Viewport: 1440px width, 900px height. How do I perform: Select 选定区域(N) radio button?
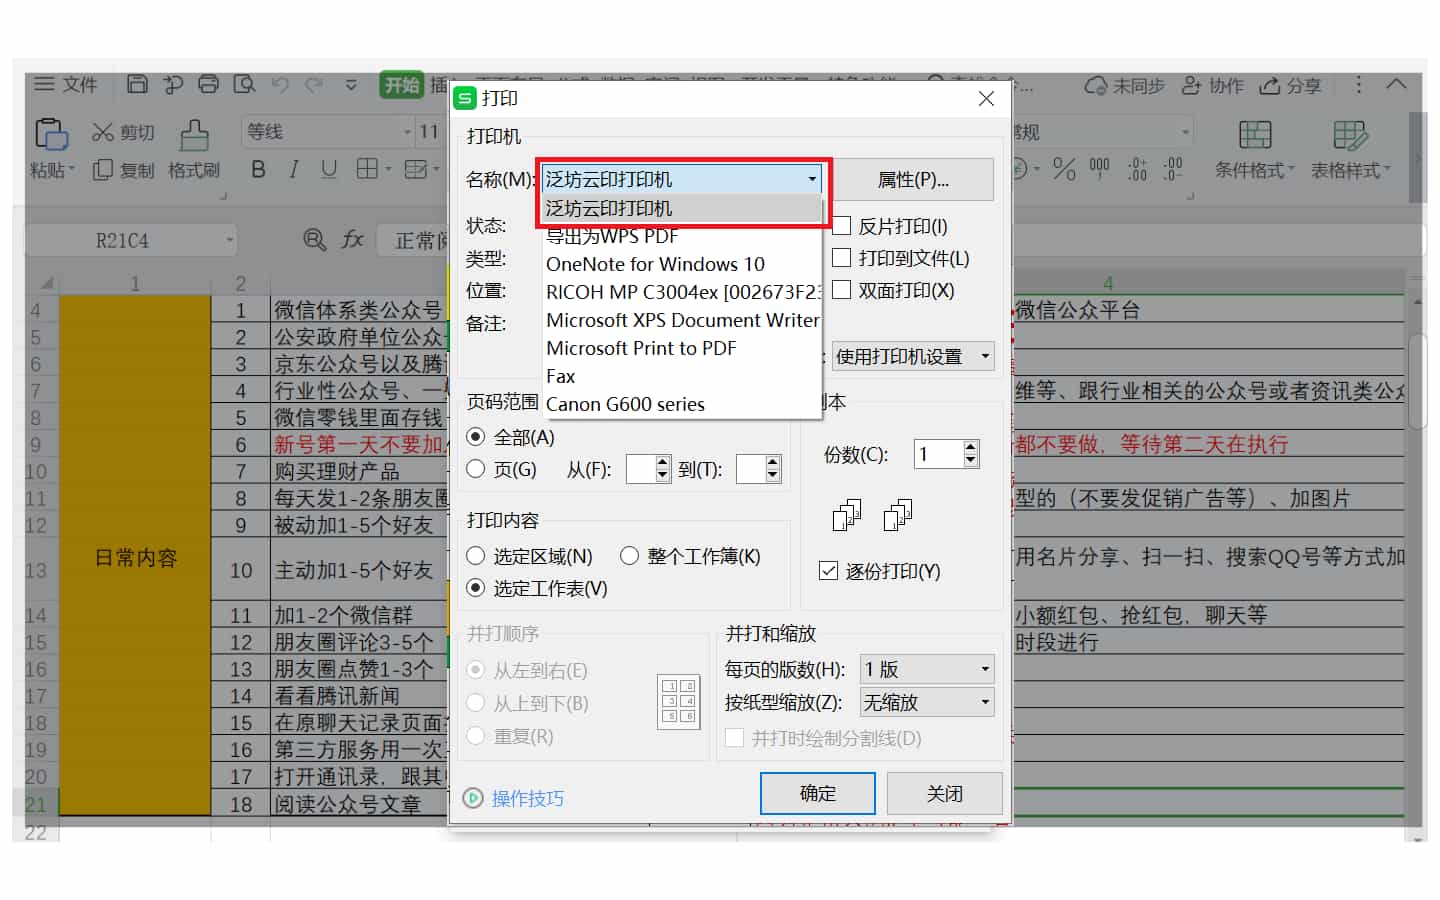pos(476,556)
